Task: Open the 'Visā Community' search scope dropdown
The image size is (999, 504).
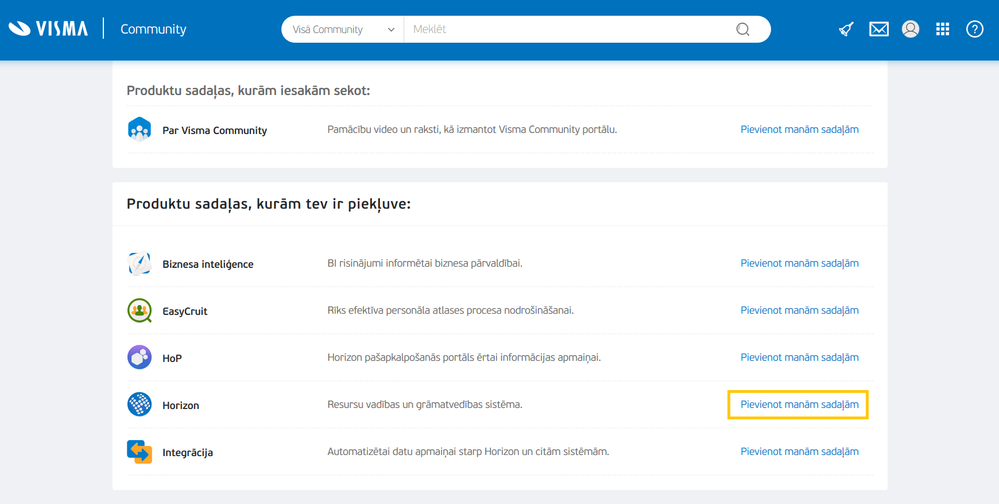Action: 343,29
